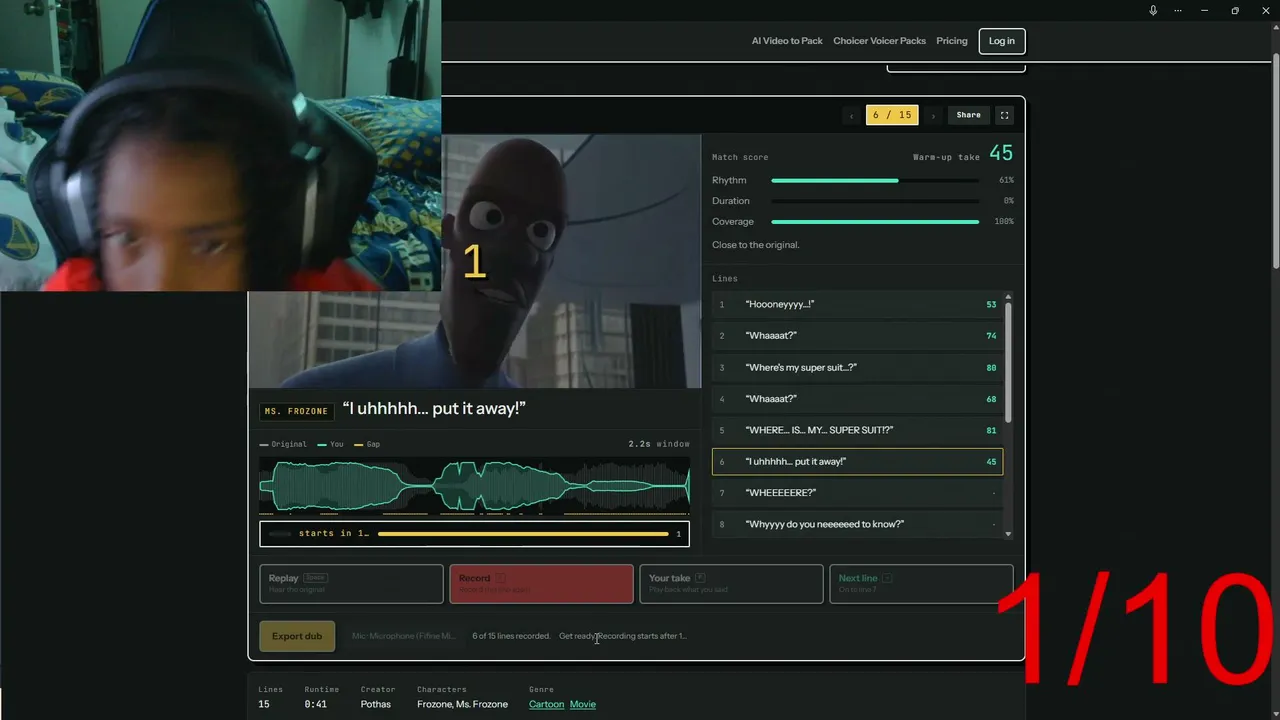Click the "6 of 15 lines recorded." status text
This screenshot has height=720, width=1280.
(x=511, y=636)
